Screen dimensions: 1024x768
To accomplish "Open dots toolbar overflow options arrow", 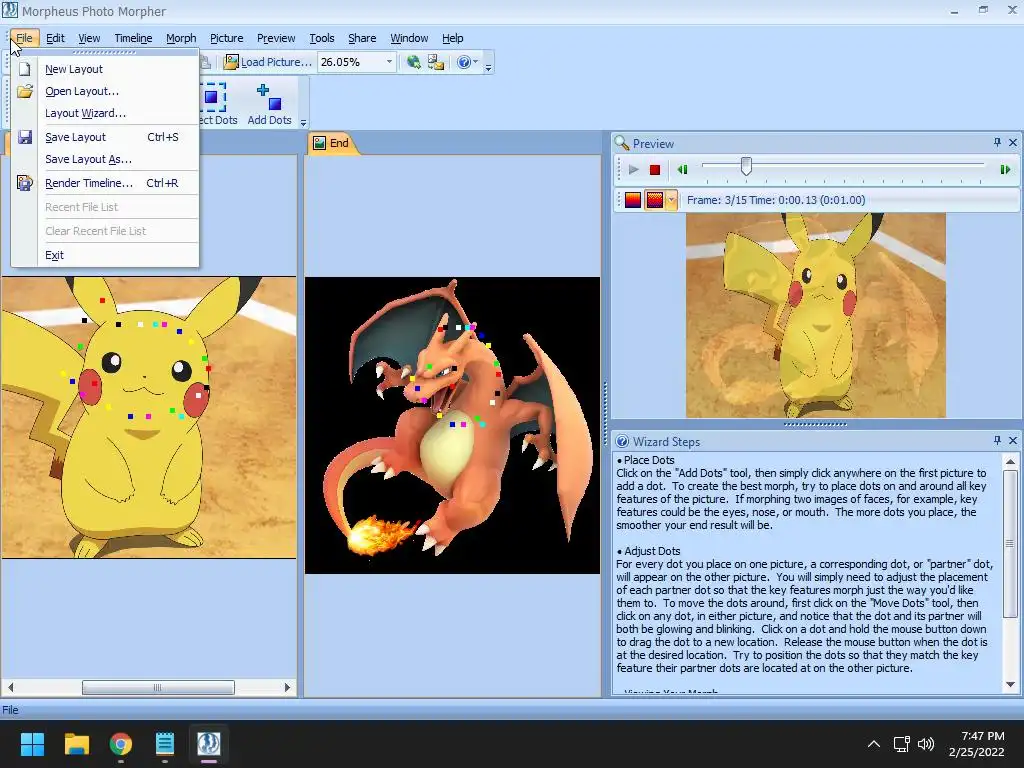I will coord(303,122).
